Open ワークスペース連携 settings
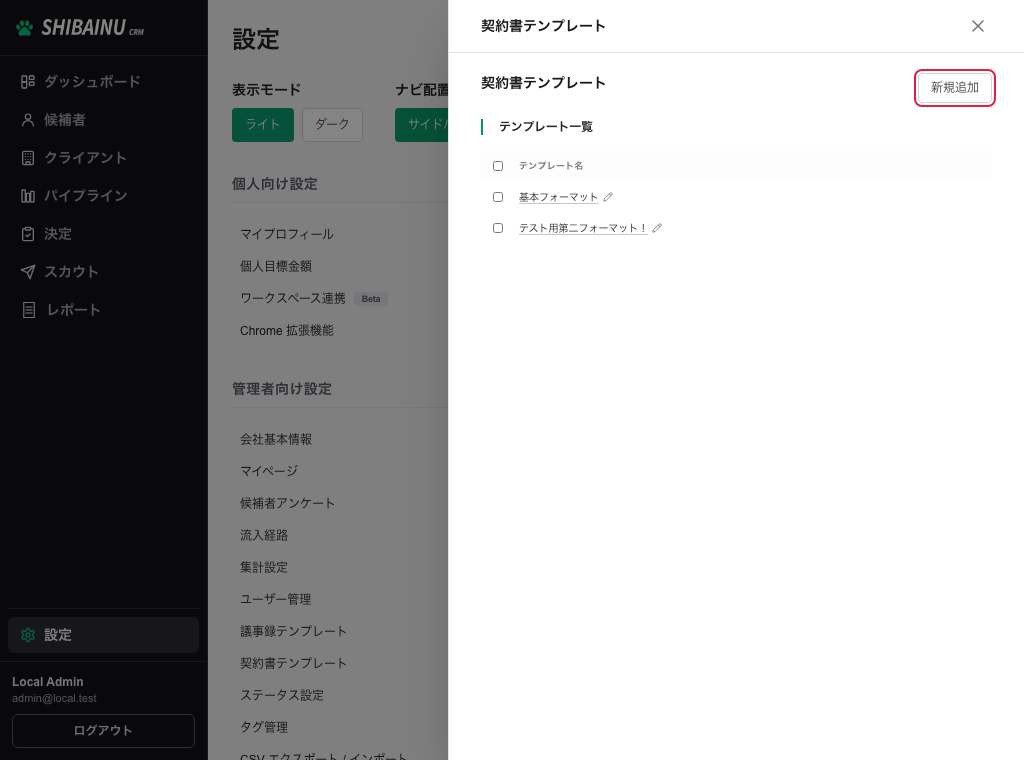 293,298
